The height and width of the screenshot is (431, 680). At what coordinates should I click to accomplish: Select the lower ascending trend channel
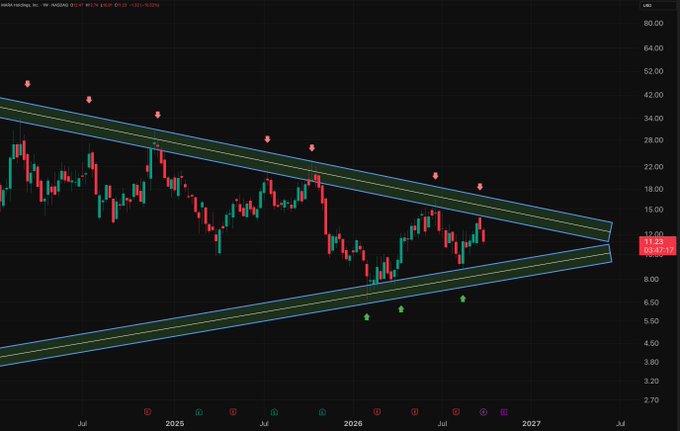click(304, 304)
